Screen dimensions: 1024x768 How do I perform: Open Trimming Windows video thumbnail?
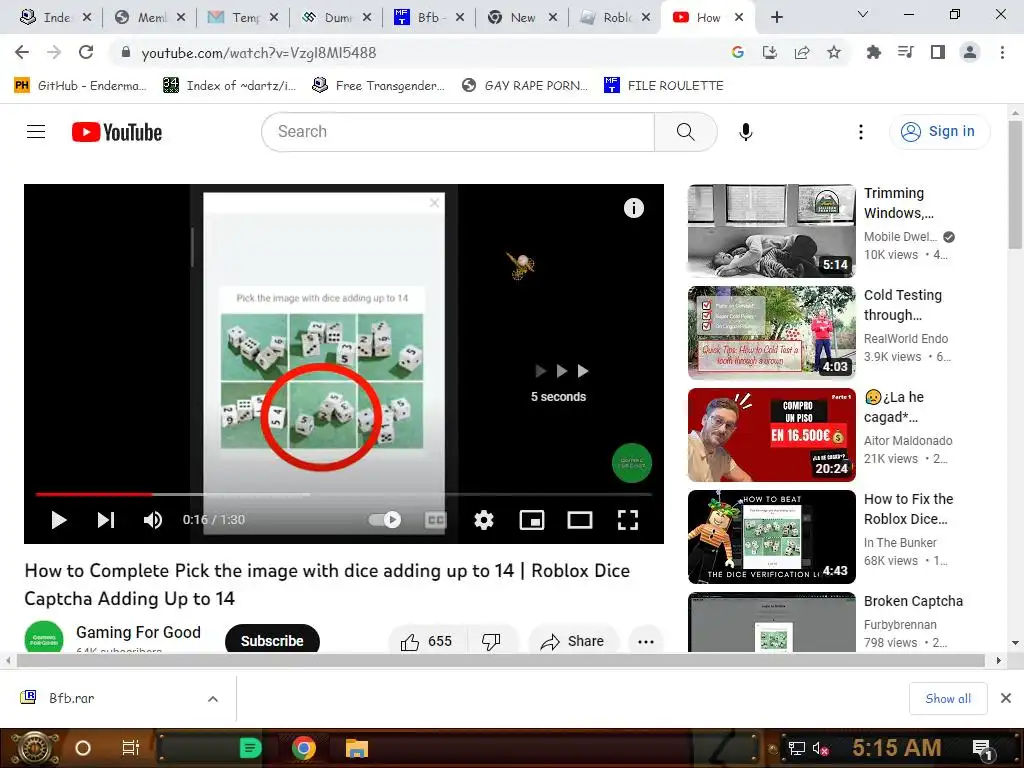coord(771,231)
